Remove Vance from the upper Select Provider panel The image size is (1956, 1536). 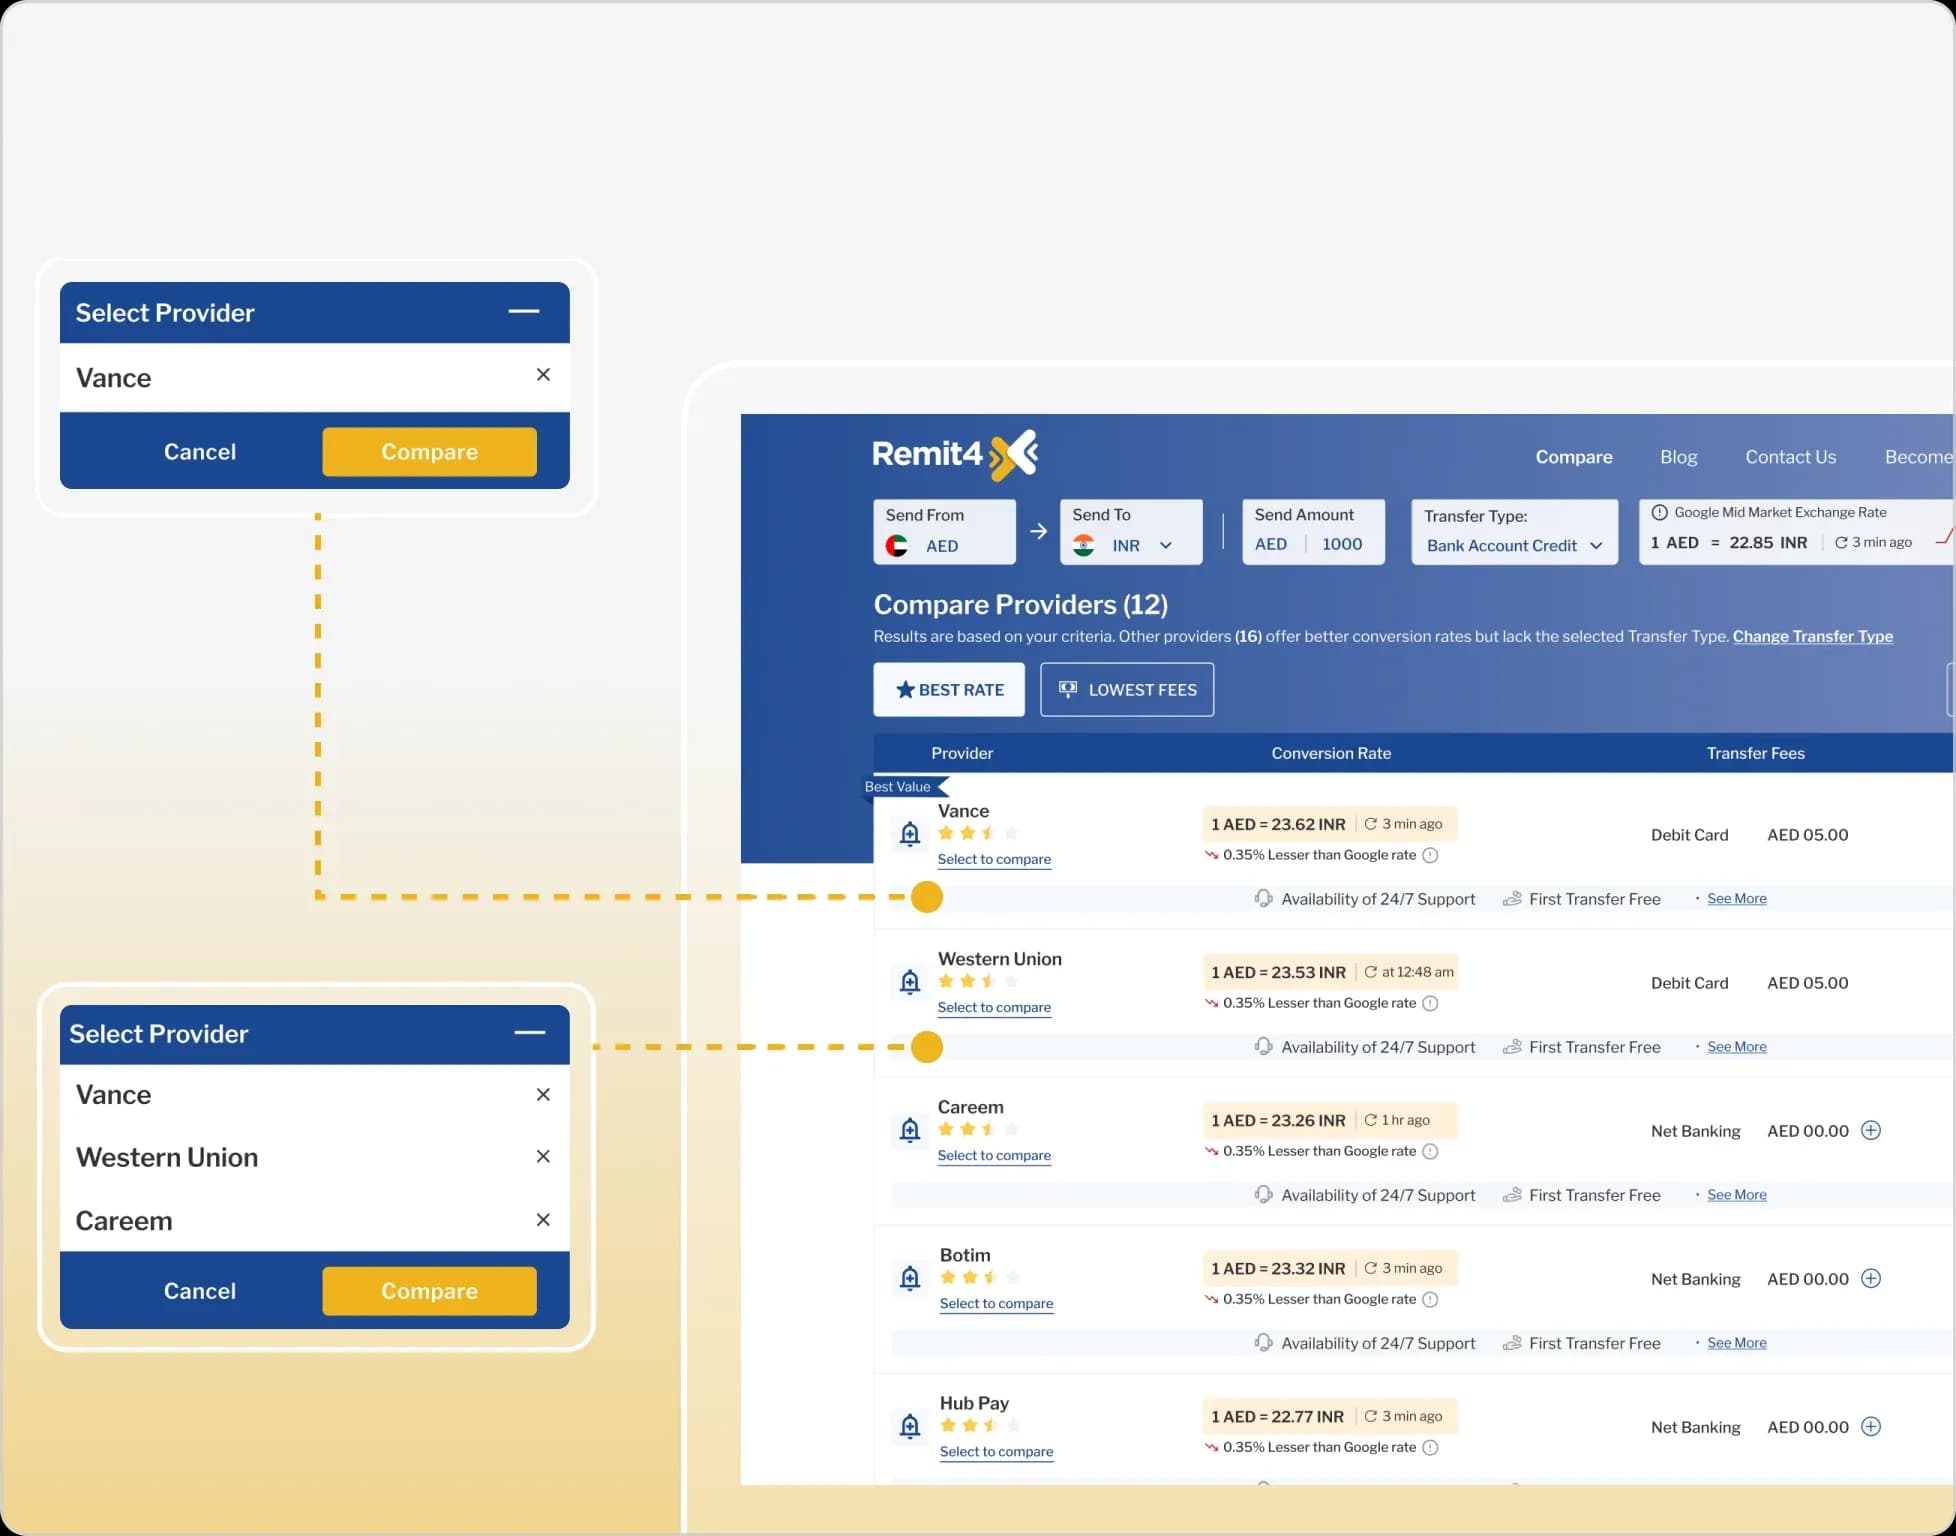[x=543, y=374]
